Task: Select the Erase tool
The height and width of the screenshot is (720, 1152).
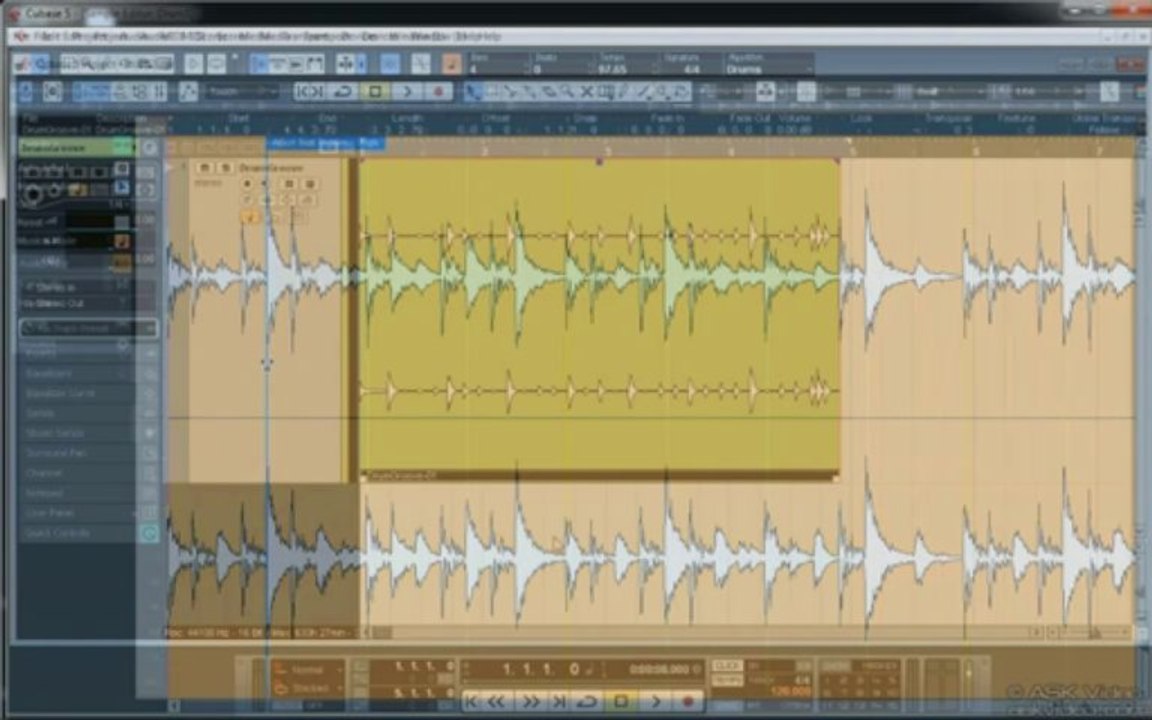Action: [x=550, y=92]
